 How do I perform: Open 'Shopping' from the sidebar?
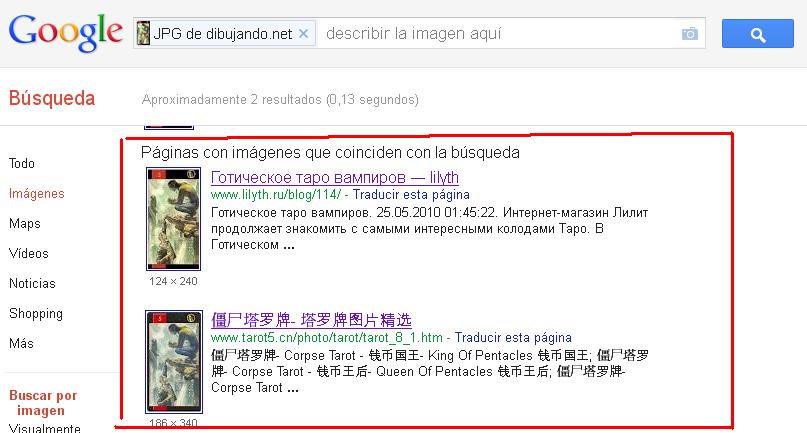pos(36,314)
